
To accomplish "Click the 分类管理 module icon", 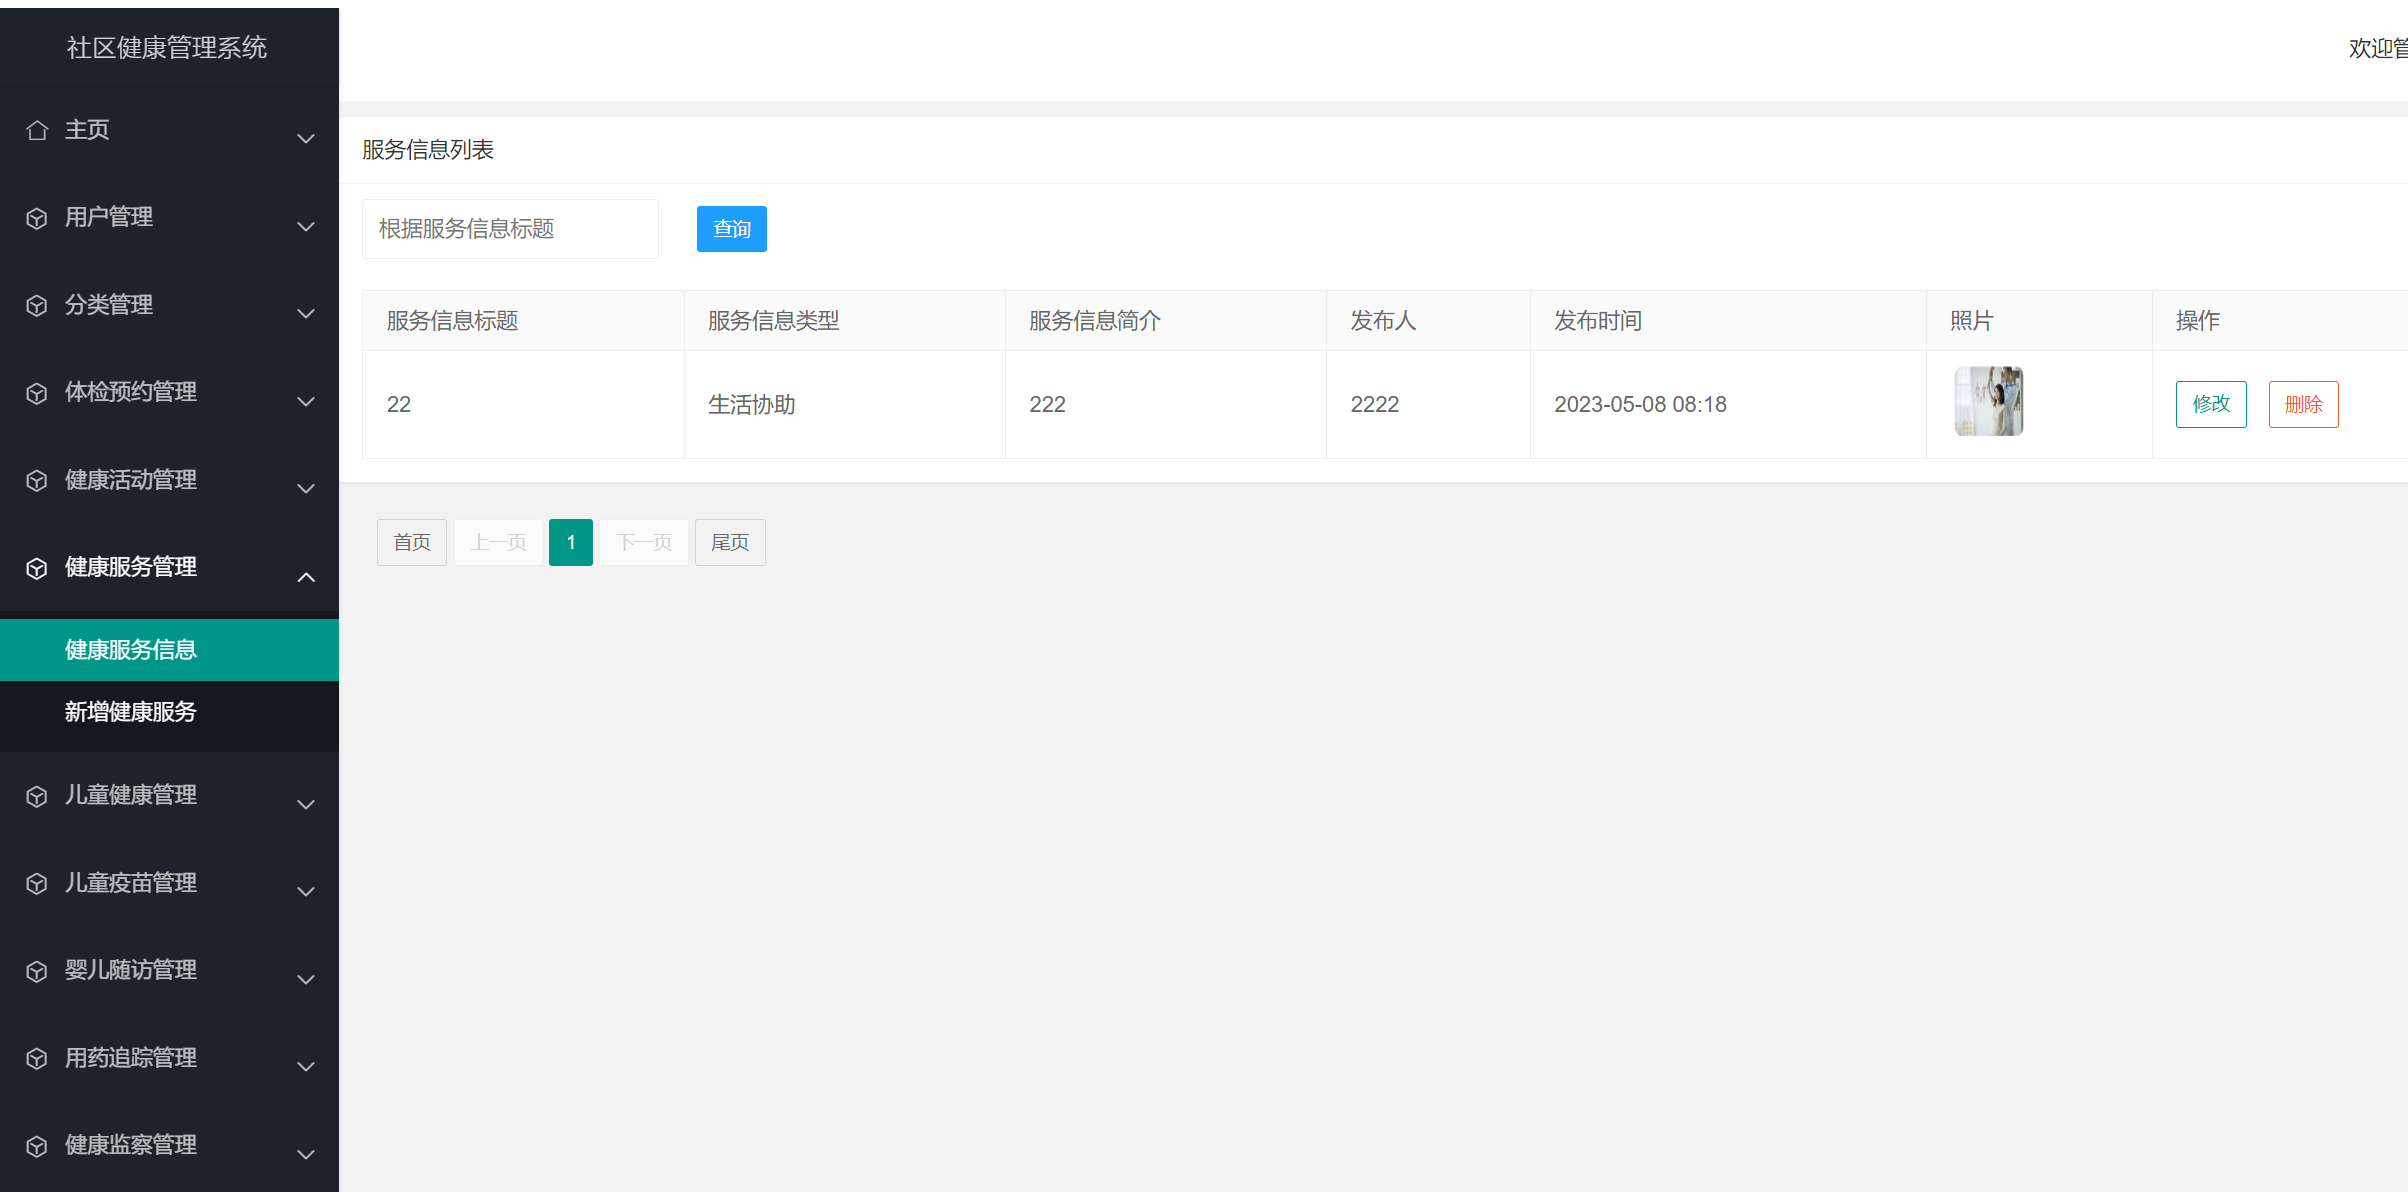I will tap(37, 305).
